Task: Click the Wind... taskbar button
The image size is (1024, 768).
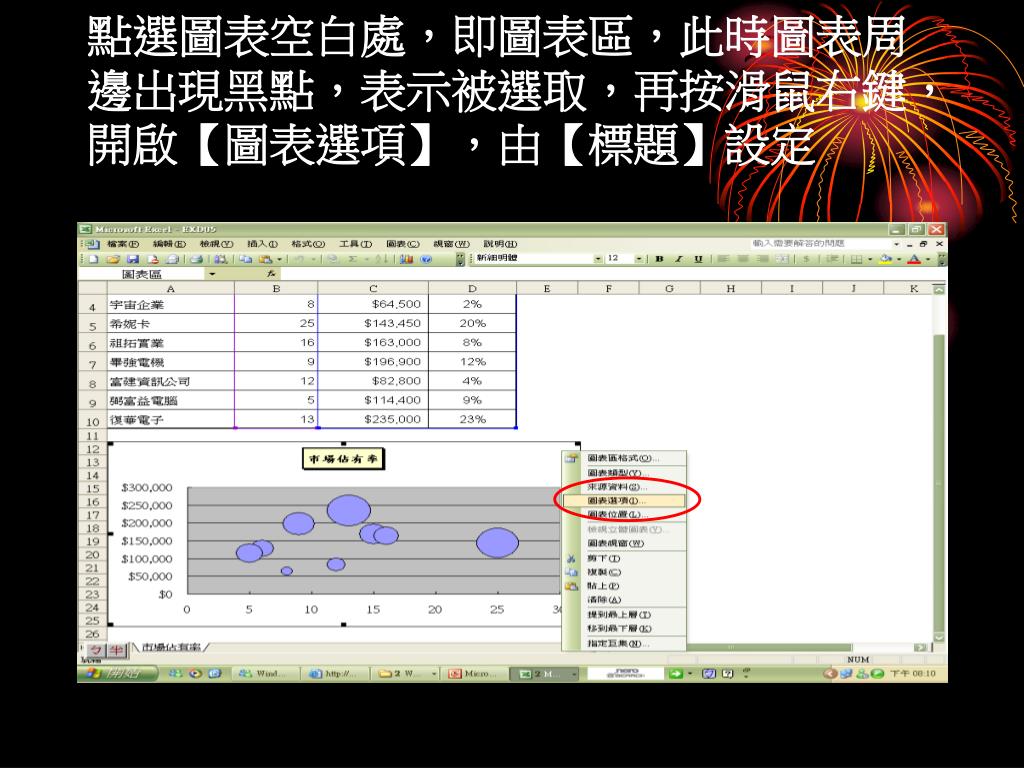Action: 264,673
